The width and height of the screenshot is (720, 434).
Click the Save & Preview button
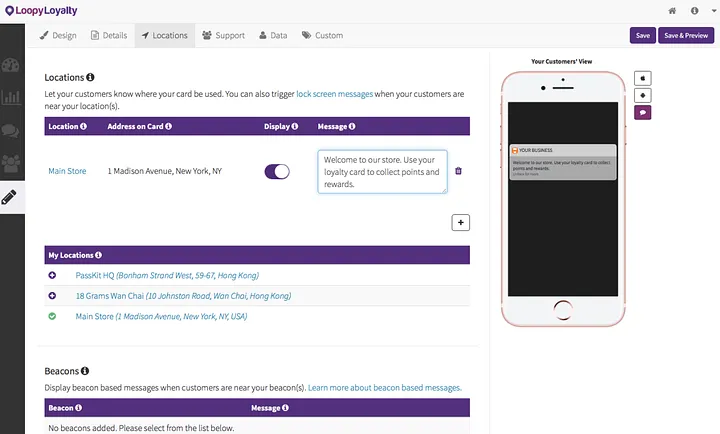[x=686, y=35]
